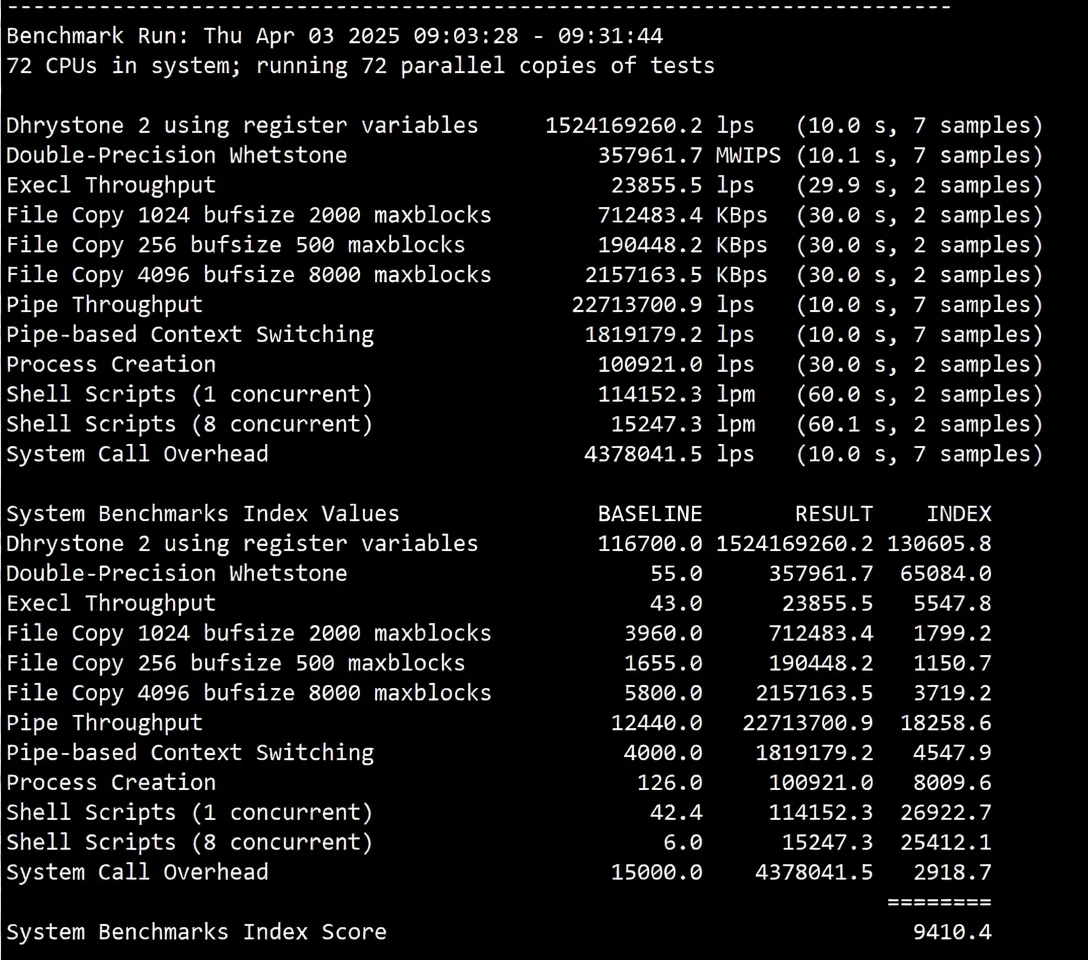Click the BASELINE column header
Viewport: 1088px width, 960px height.
tap(650, 513)
